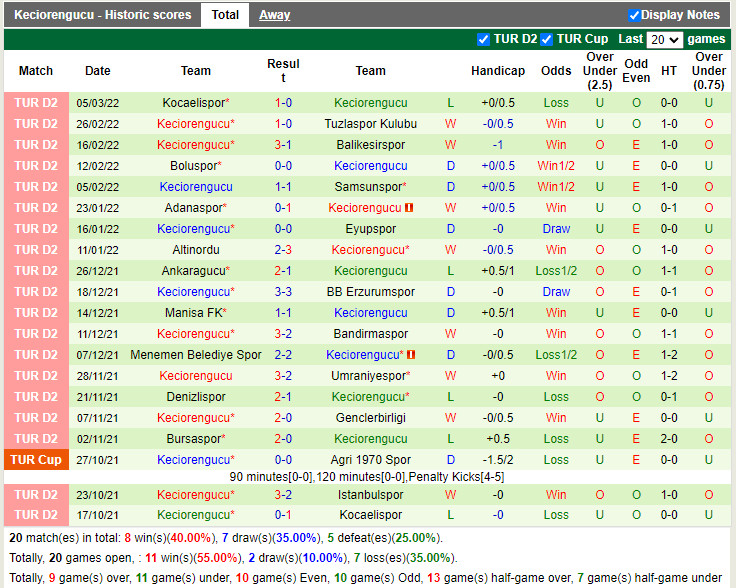Viewport: 736px width, 588px height.
Task: Open Umraniyespor team link
Action: (x=368, y=375)
